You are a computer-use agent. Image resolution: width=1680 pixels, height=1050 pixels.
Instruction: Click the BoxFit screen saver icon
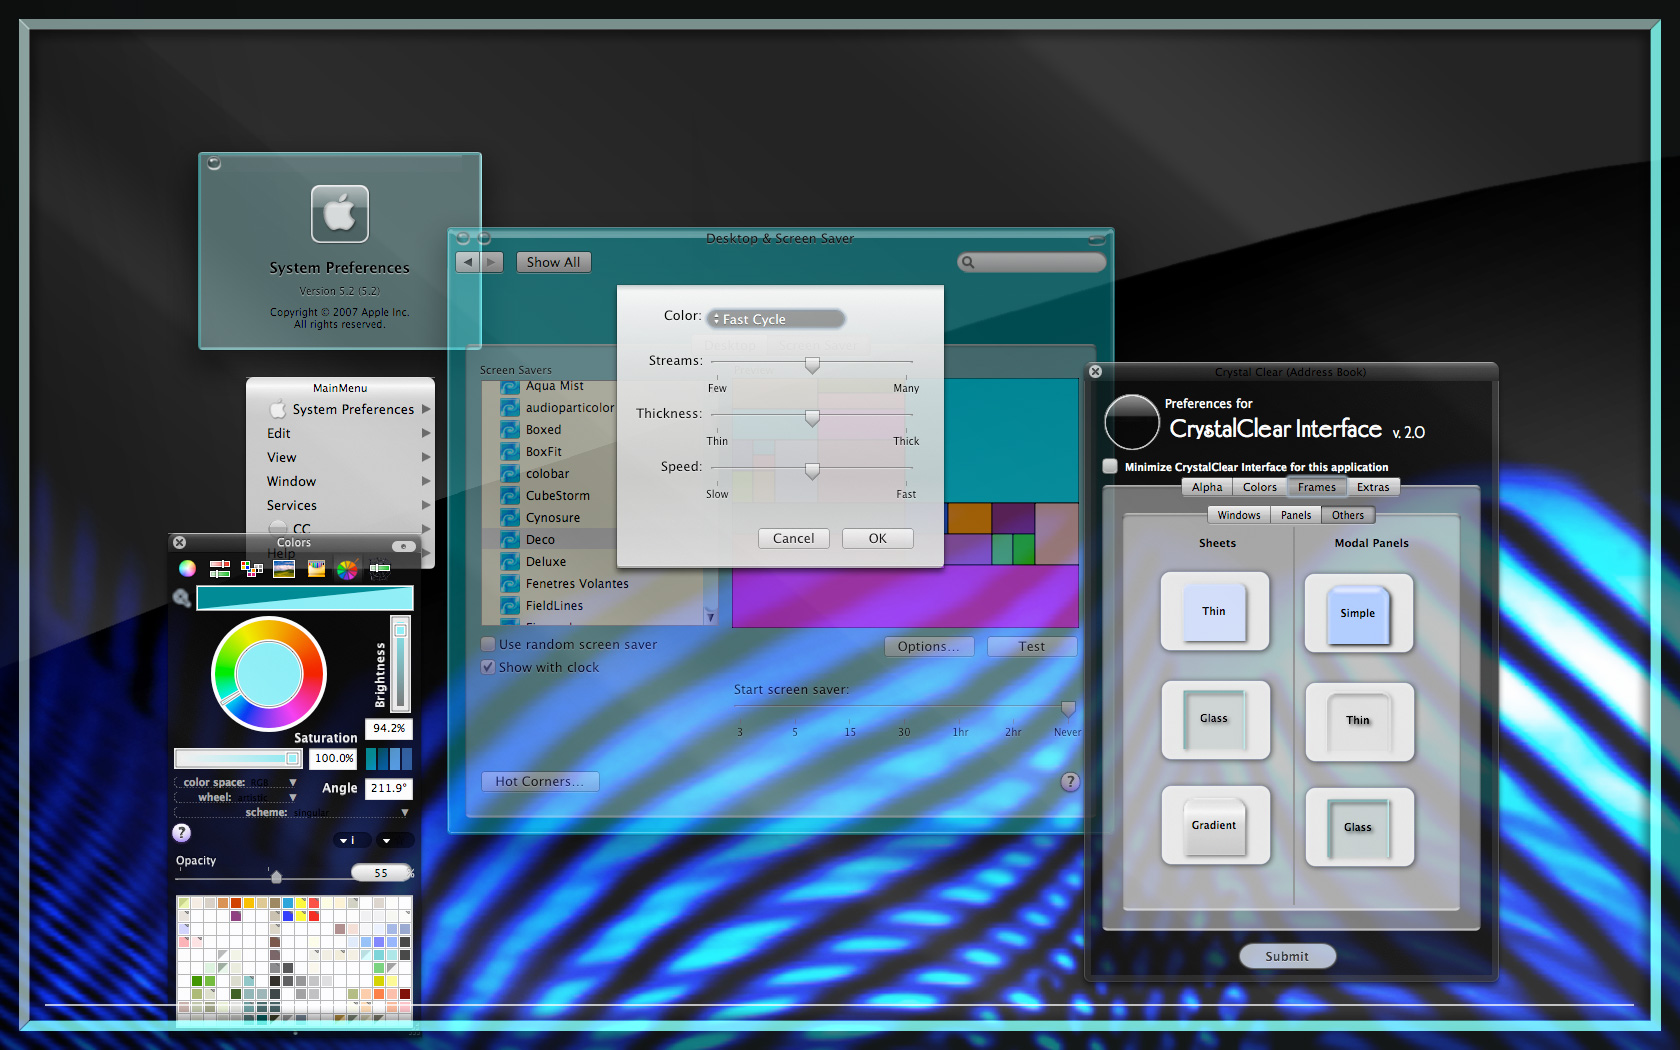(x=510, y=452)
